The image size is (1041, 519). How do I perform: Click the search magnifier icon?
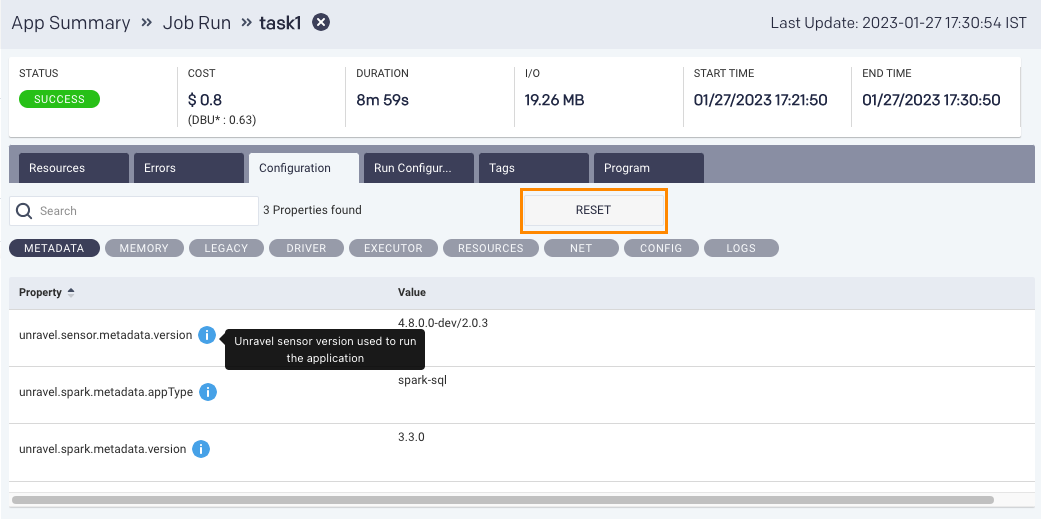[x=25, y=211]
